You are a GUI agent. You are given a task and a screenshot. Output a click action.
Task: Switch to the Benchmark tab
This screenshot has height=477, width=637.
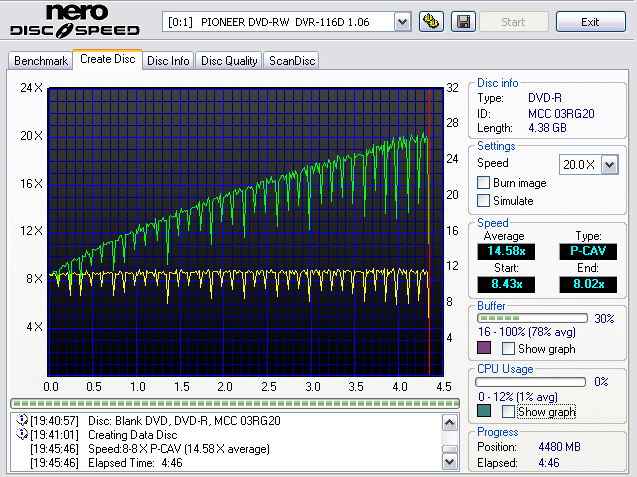[x=40, y=61]
